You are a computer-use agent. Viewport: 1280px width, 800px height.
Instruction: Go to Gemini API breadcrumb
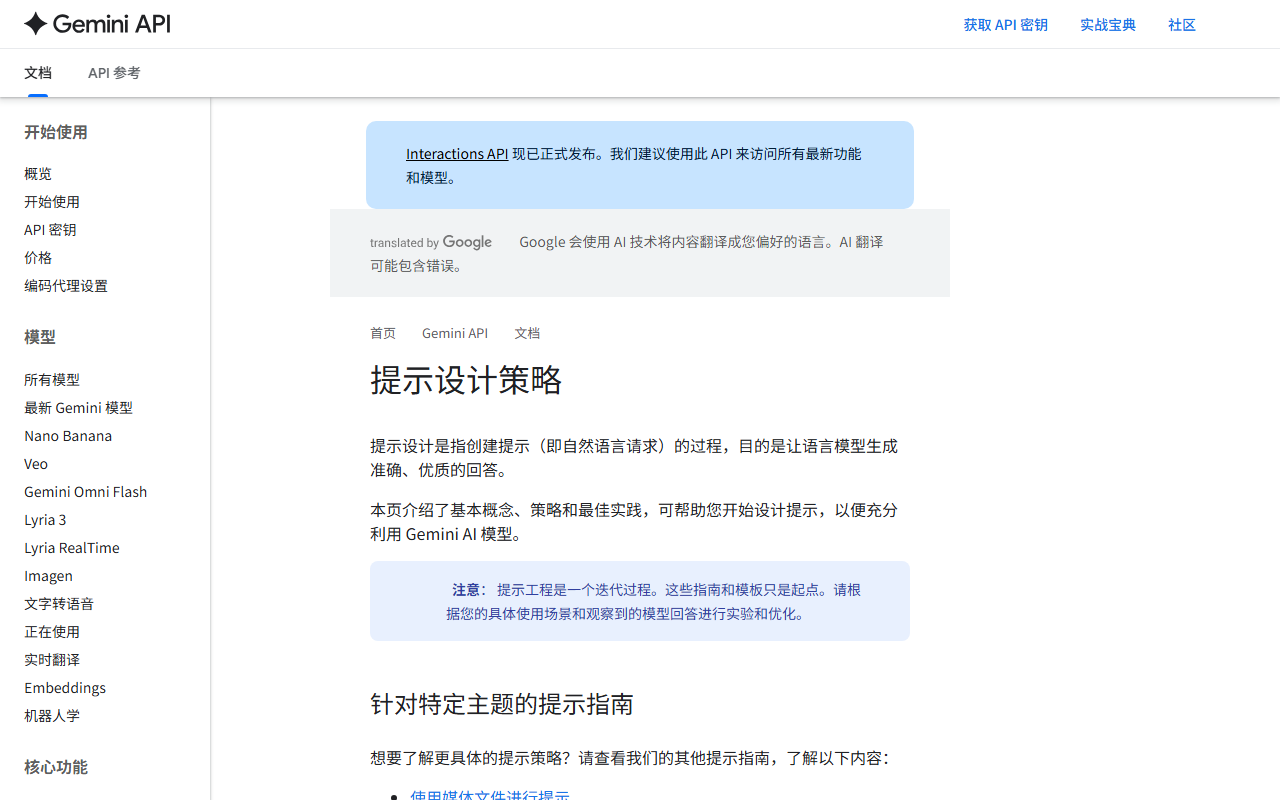point(455,333)
